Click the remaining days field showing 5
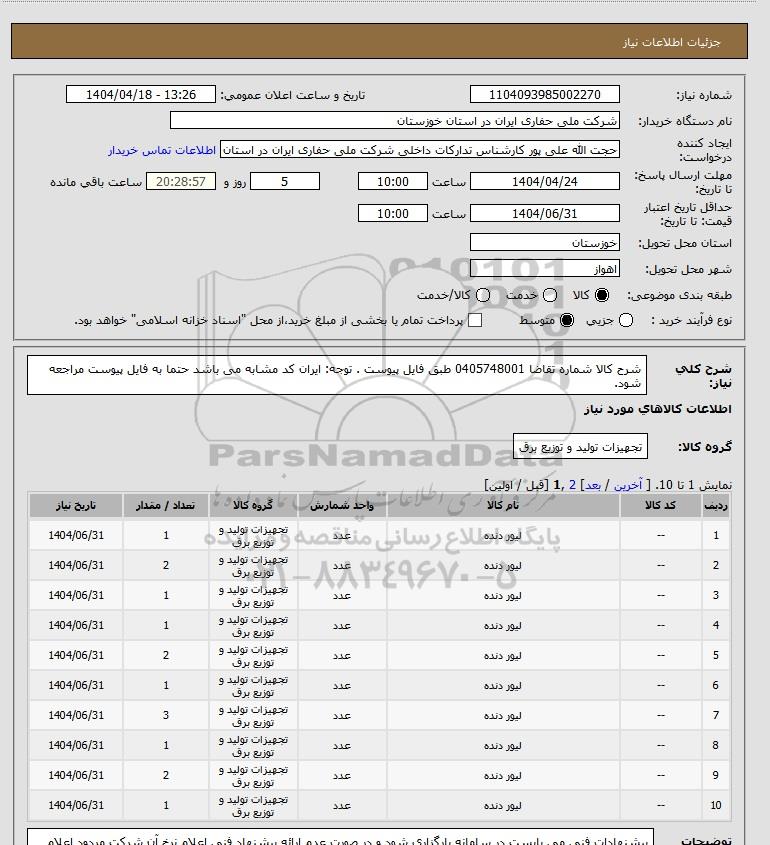This screenshot has width=770, height=845. tap(285, 181)
